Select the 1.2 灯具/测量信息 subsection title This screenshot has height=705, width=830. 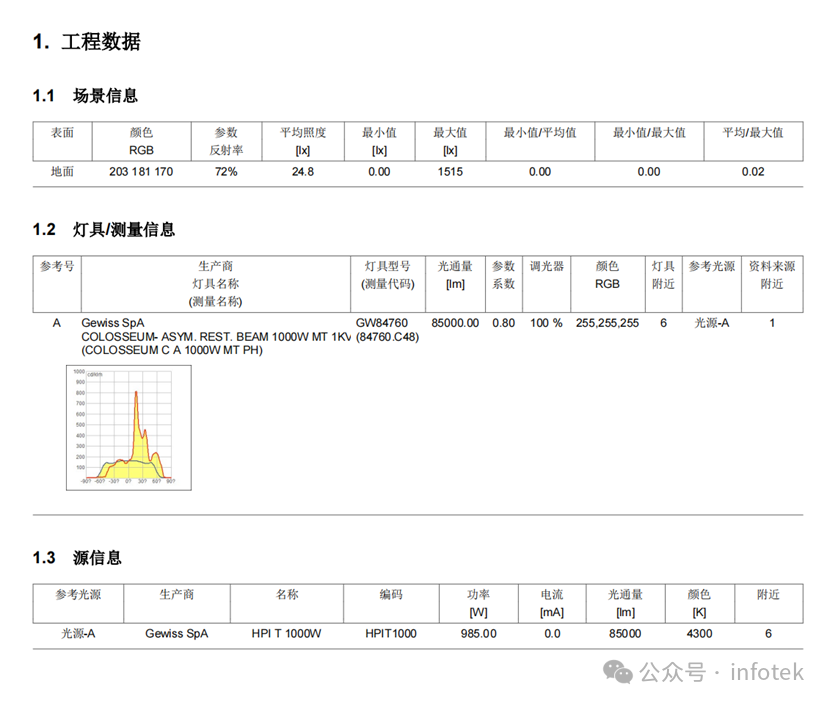[105, 228]
